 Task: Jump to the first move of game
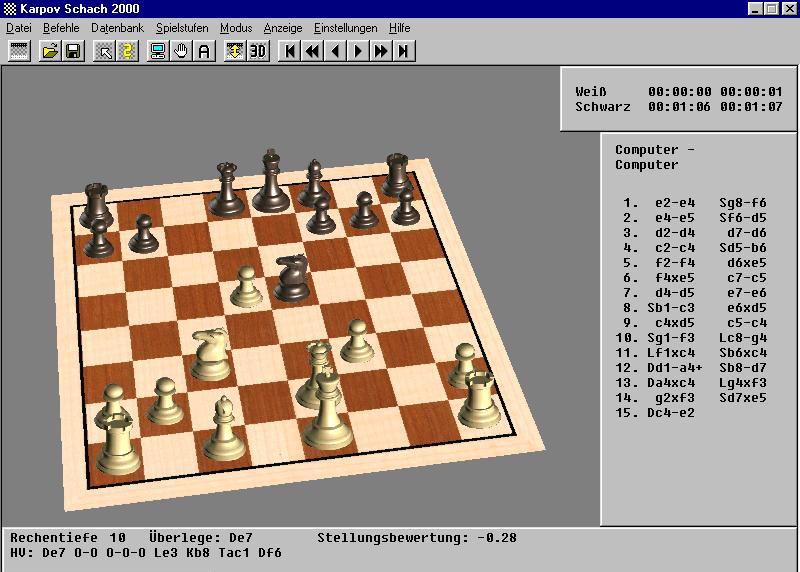[289, 50]
